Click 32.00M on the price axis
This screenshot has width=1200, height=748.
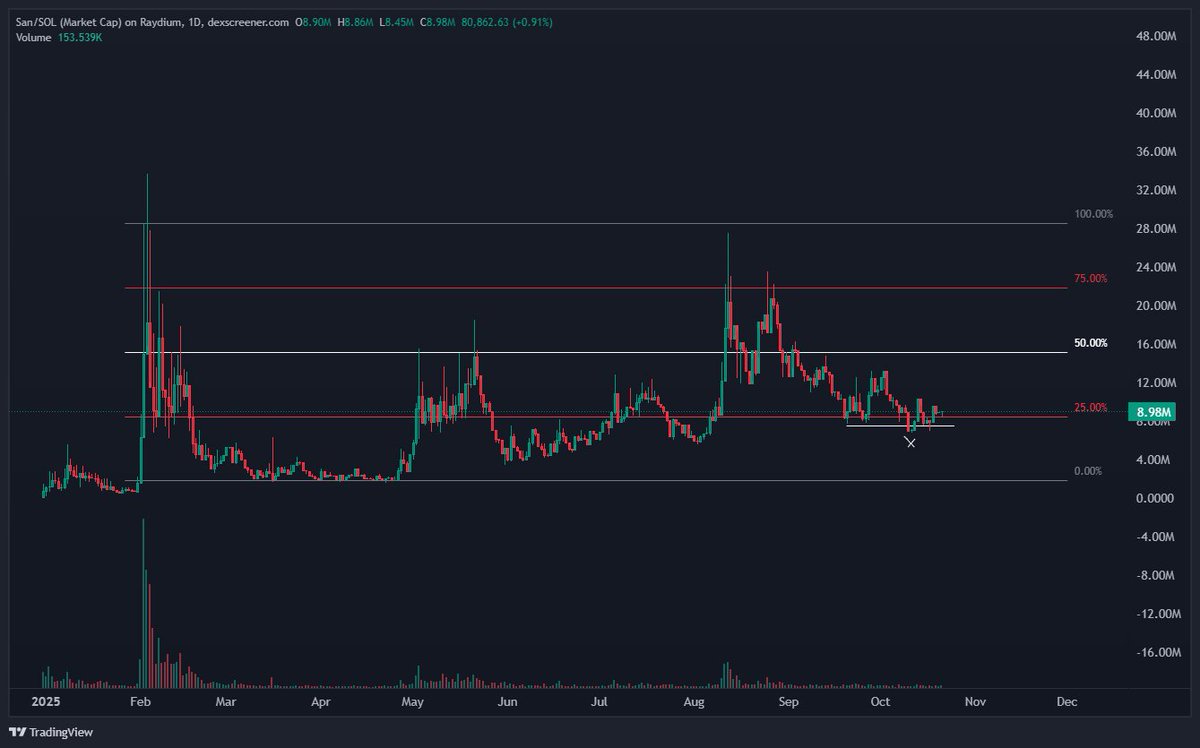coord(1154,191)
